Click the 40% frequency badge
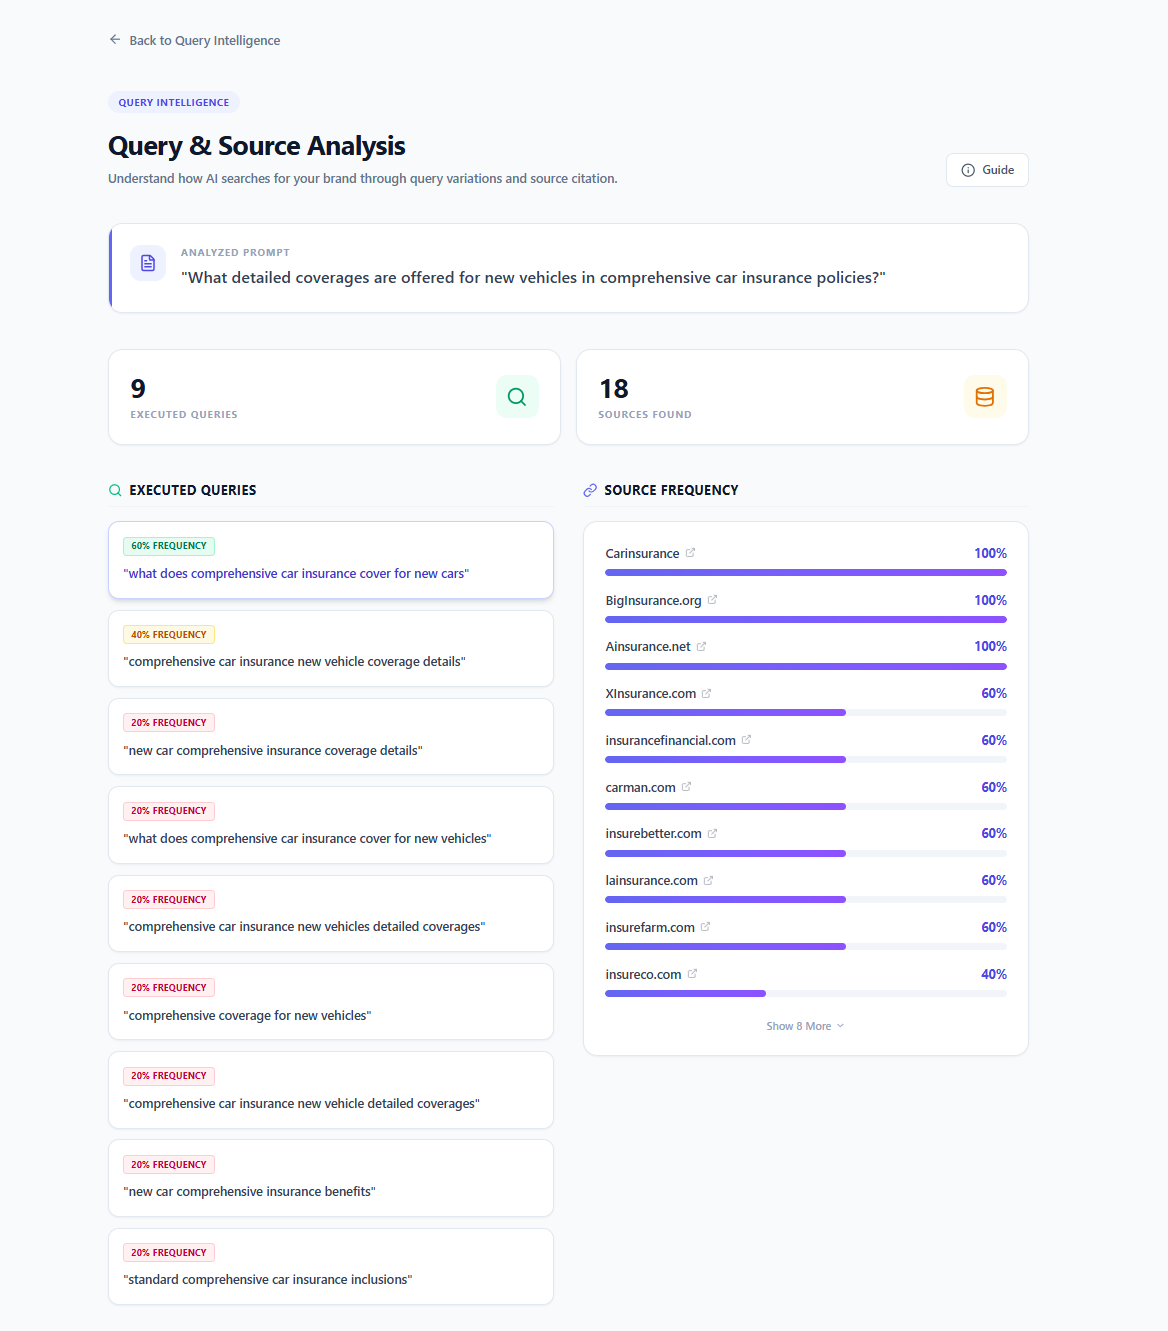The width and height of the screenshot is (1168, 1331). [x=168, y=633]
